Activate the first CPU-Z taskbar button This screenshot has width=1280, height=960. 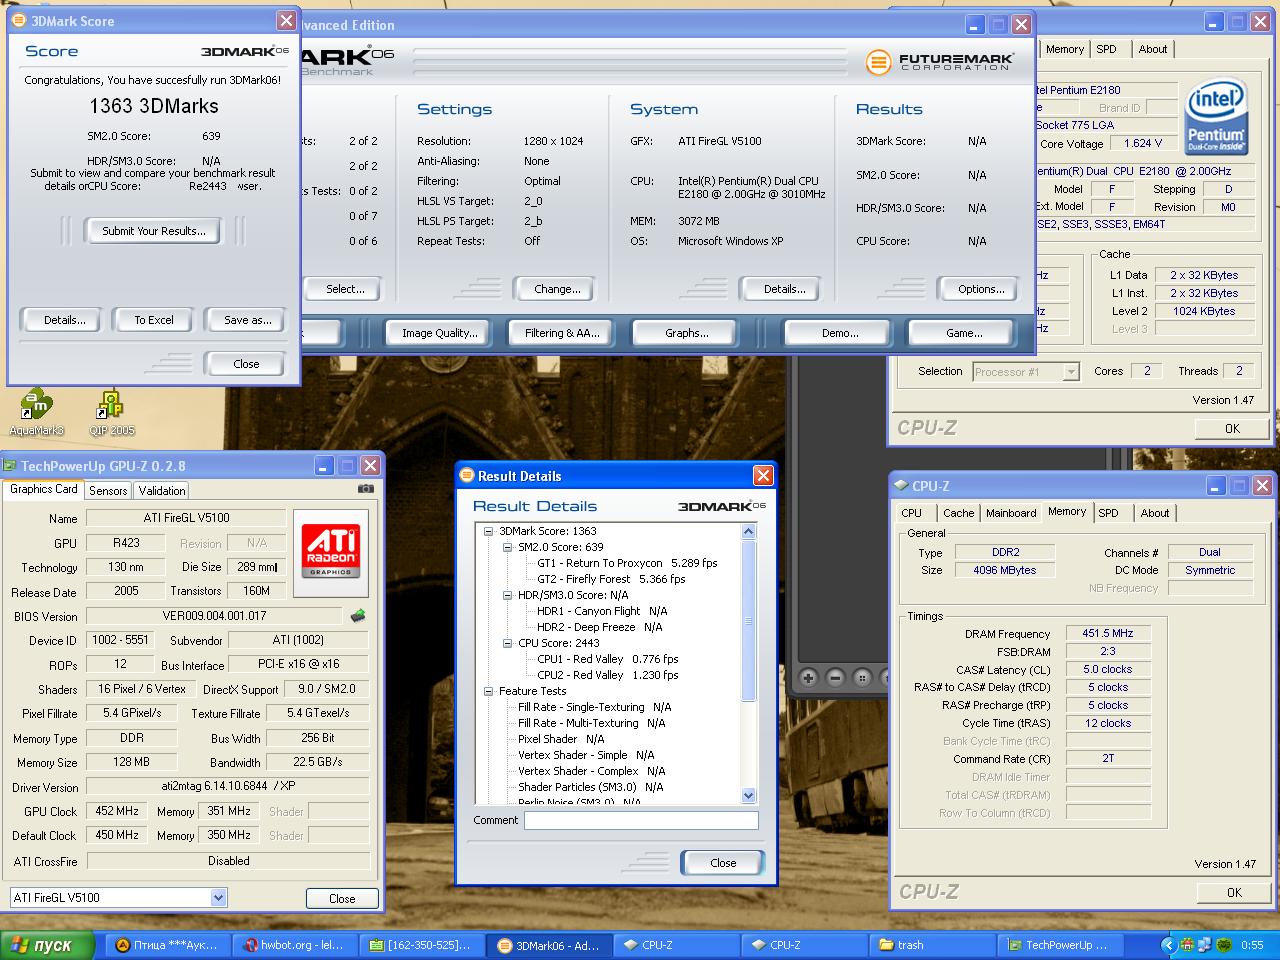[677, 945]
